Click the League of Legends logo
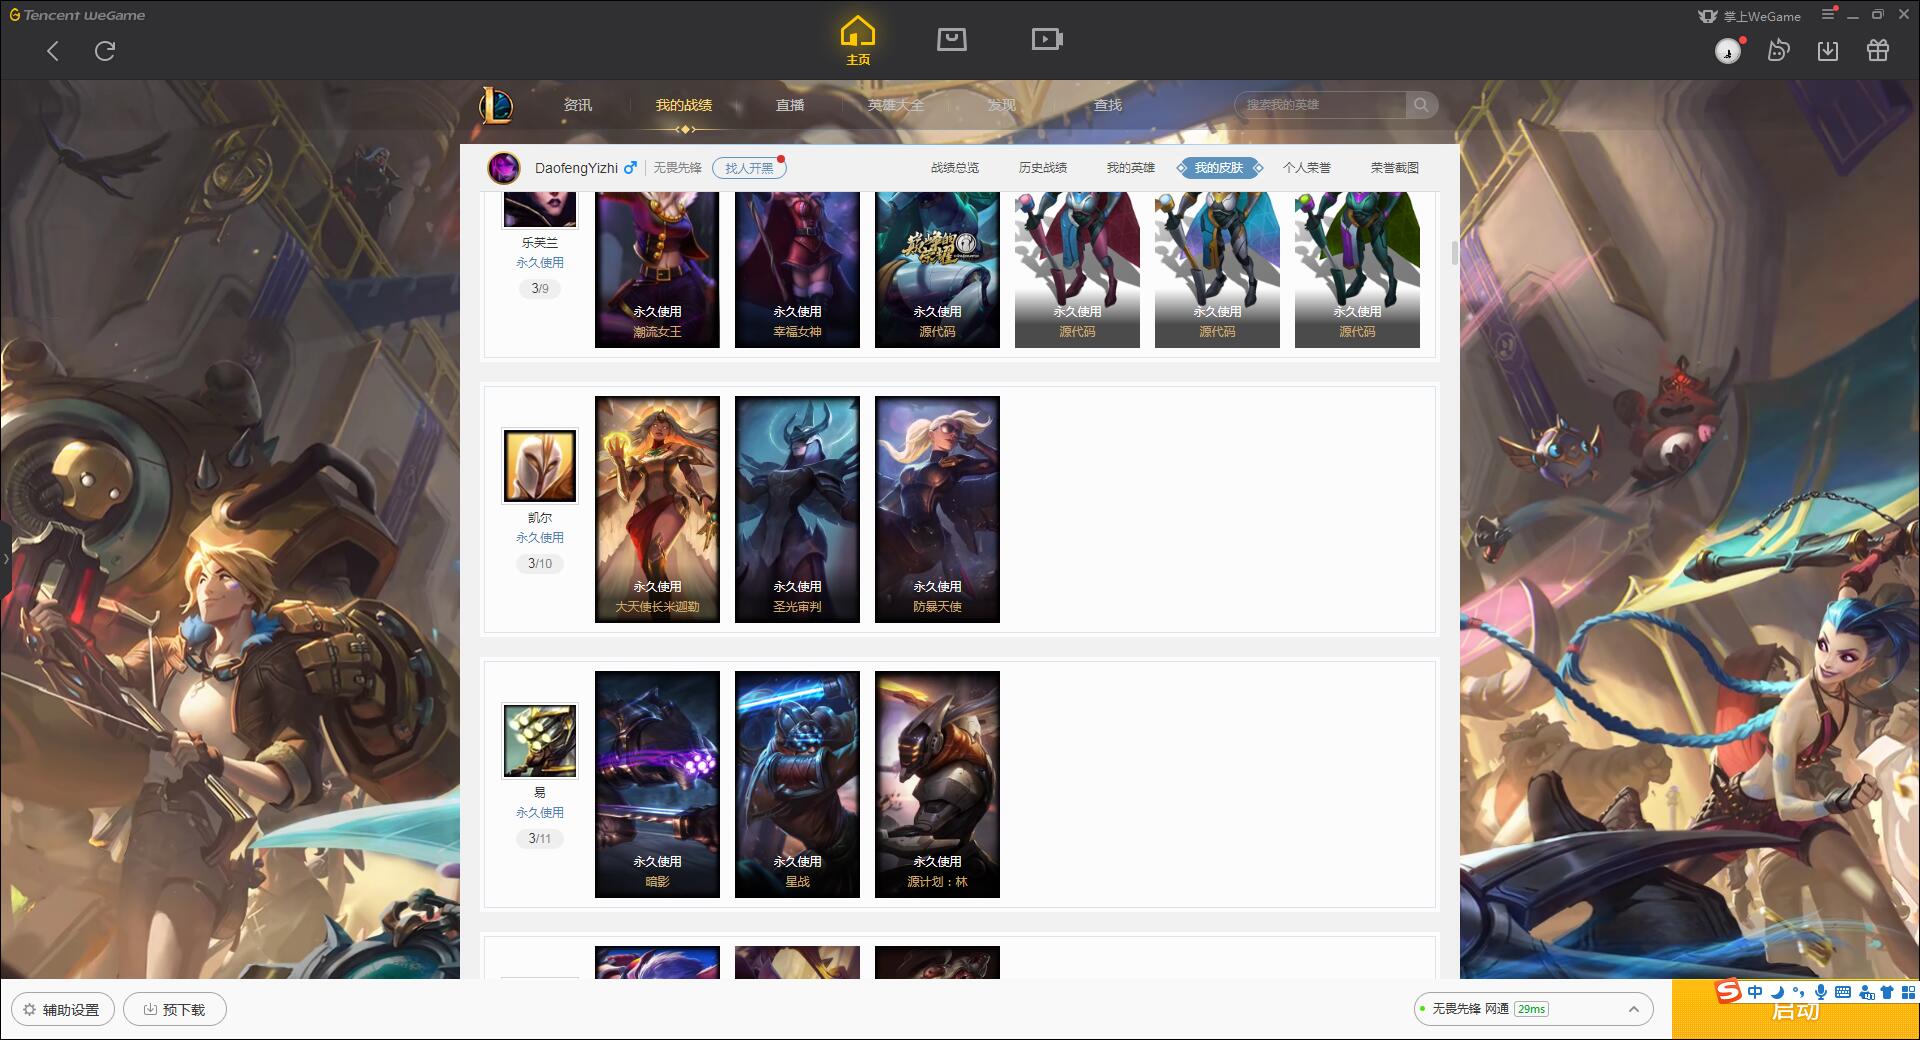 (496, 105)
